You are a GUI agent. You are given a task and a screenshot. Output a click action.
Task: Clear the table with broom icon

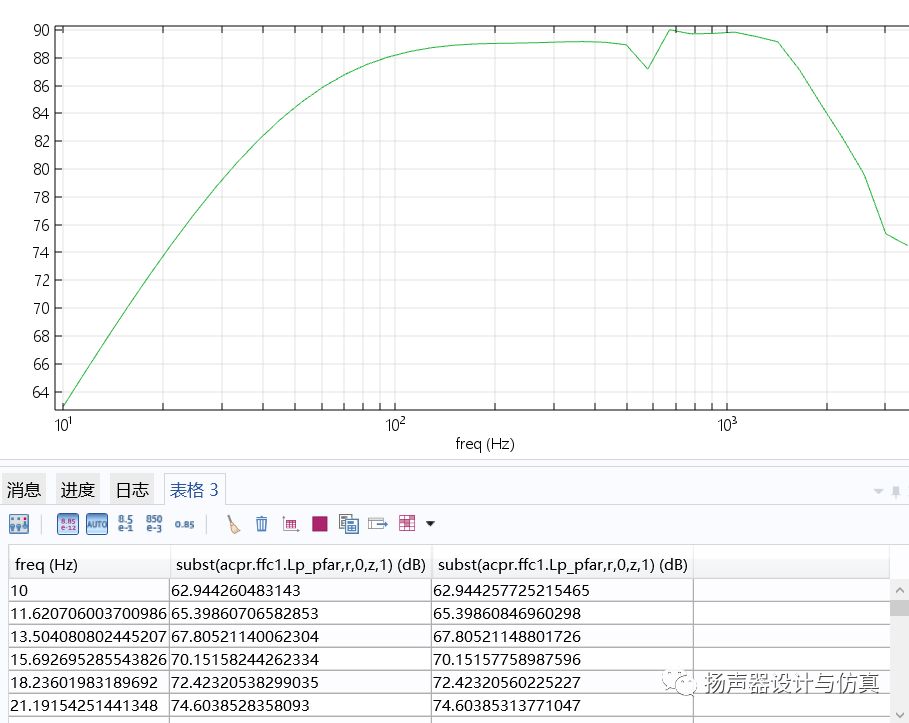[233, 523]
